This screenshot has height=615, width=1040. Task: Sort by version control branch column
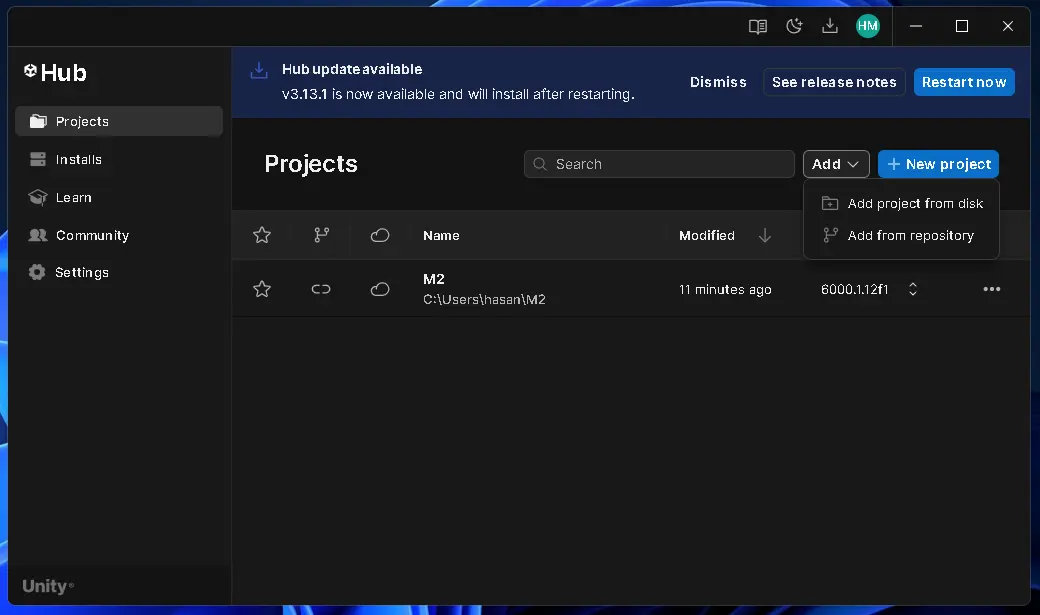(322, 235)
